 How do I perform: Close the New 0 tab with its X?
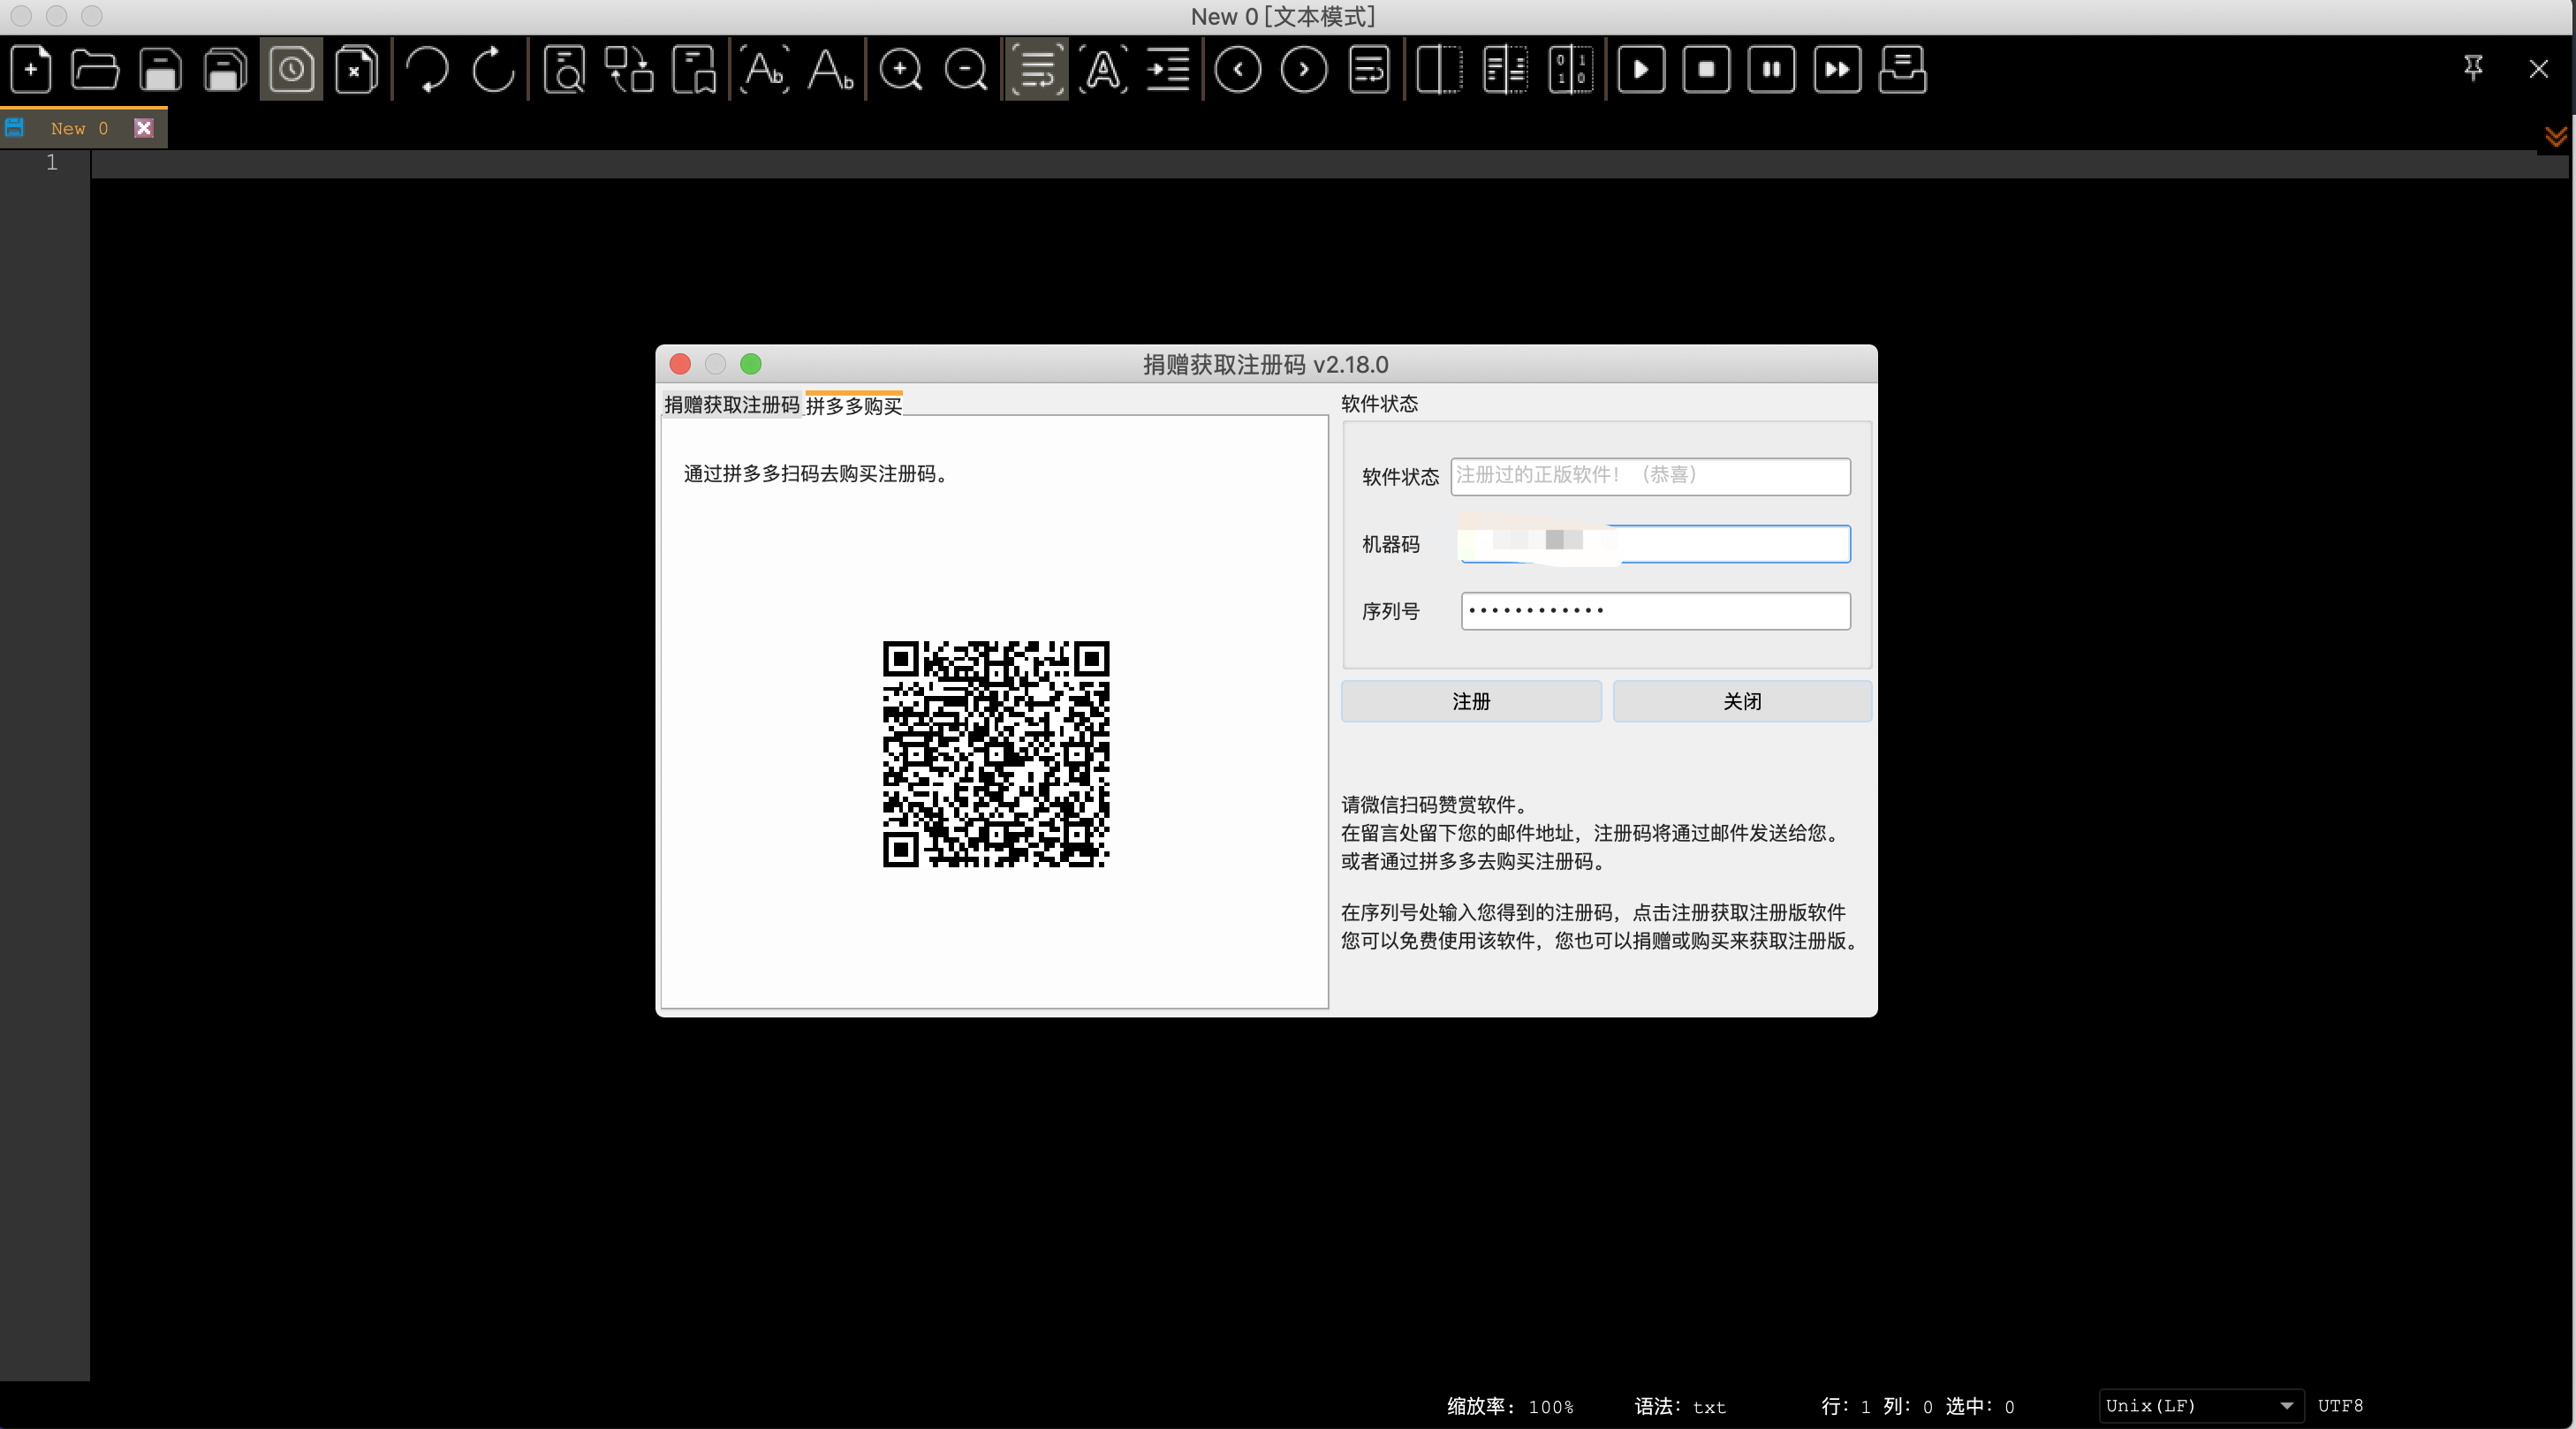144,128
